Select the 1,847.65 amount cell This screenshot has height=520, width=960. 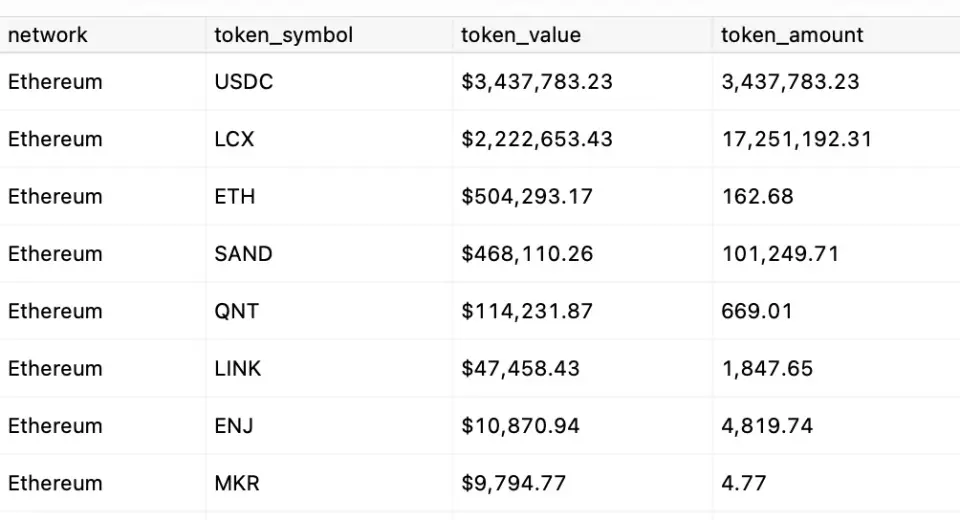coord(767,368)
